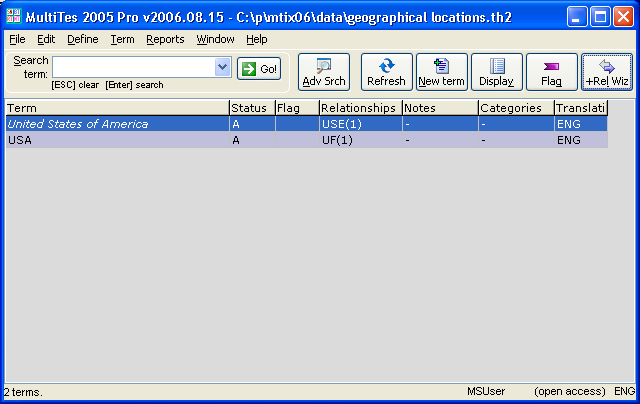Click the Categories column header
The height and width of the screenshot is (404, 640).
(x=516, y=108)
